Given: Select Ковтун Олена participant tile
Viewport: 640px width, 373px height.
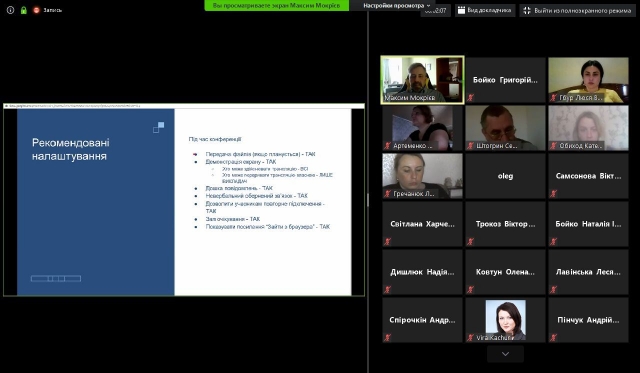Looking at the screenshot, I should [x=505, y=272].
